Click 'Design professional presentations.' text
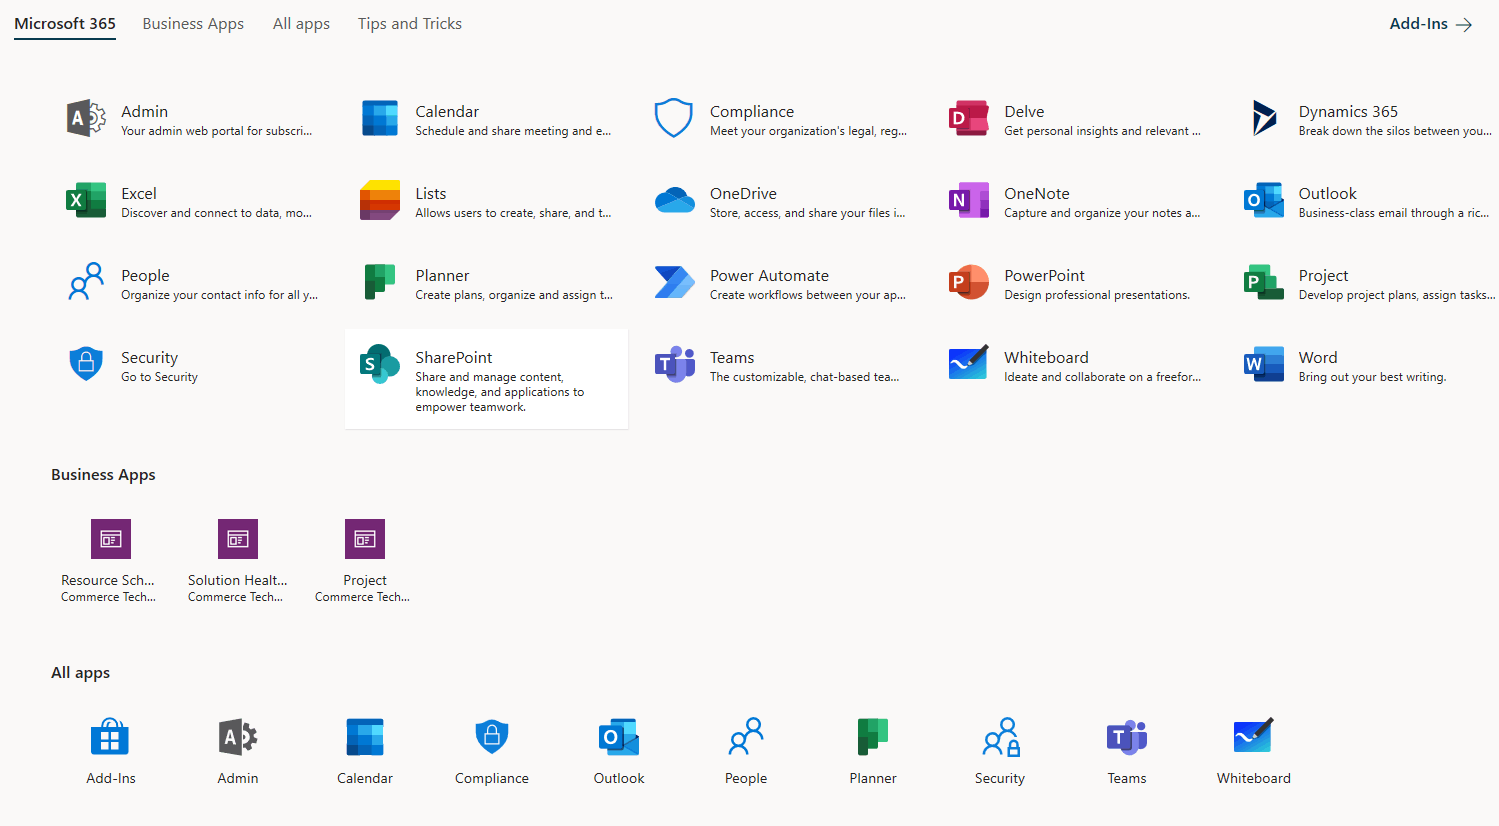This screenshot has height=826, width=1499. point(1097,295)
